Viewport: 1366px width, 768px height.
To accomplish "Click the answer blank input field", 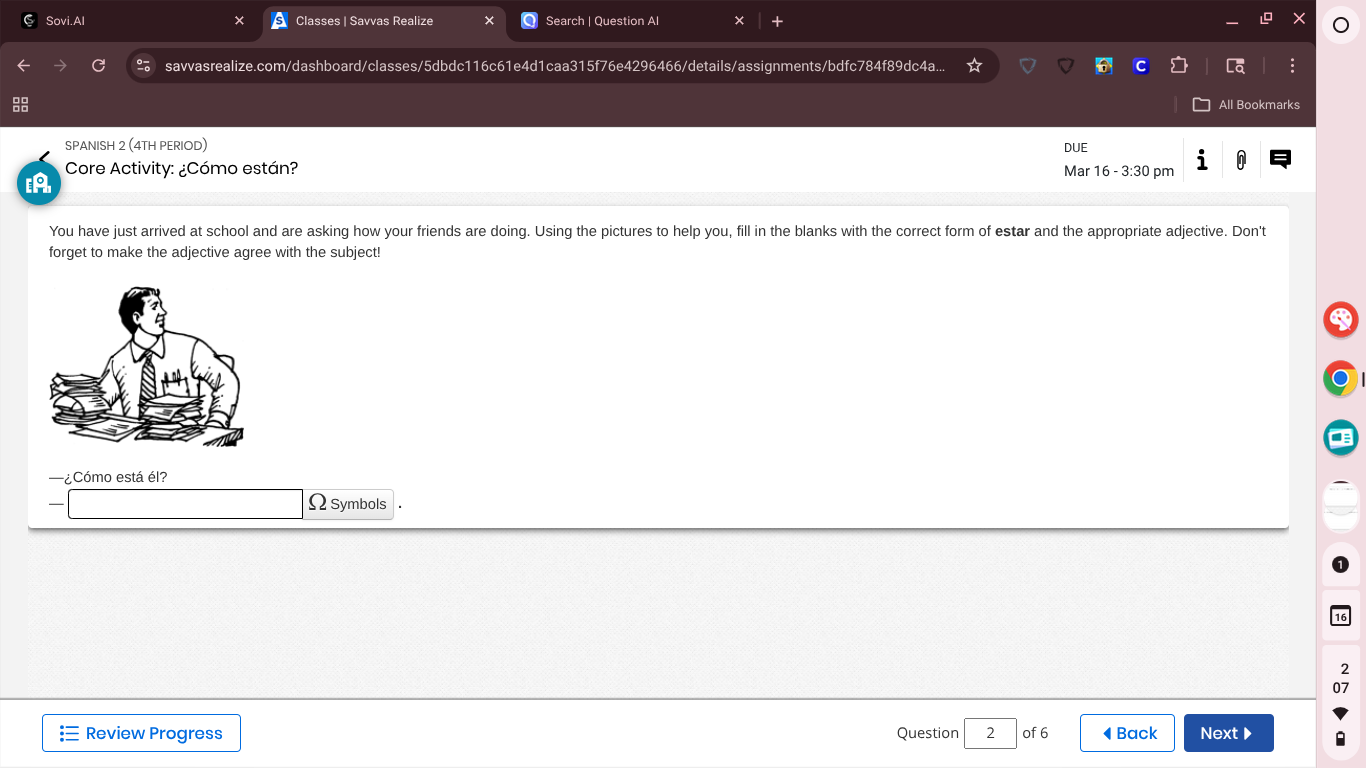I will 185,504.
